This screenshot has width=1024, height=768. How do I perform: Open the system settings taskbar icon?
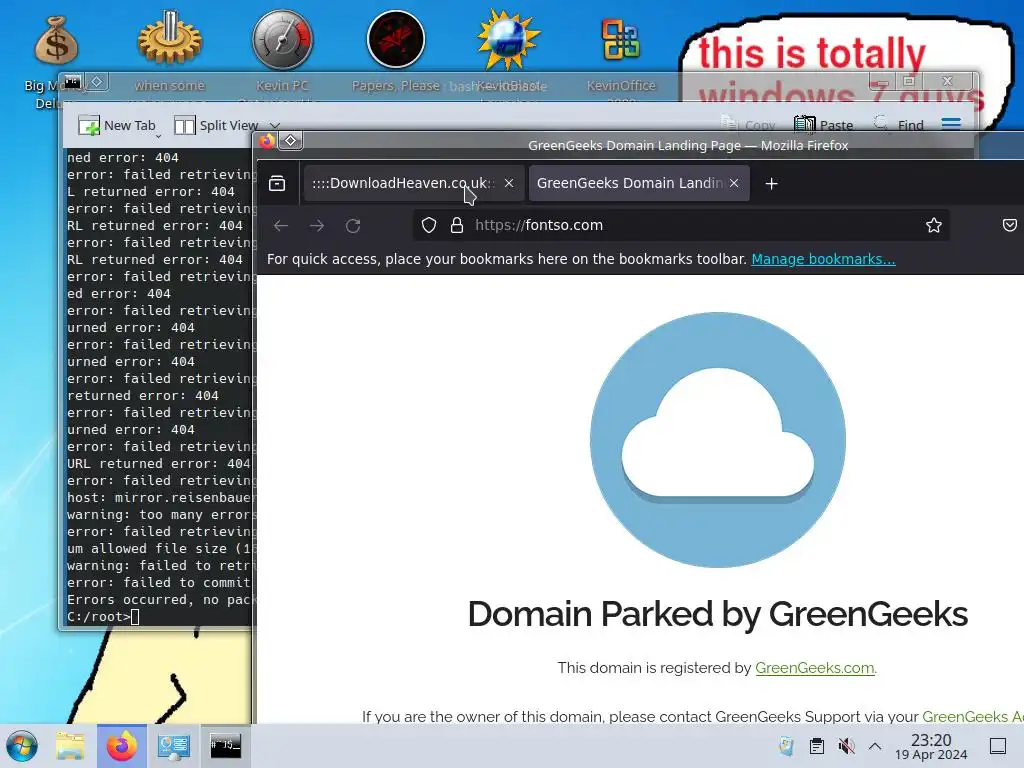(174, 746)
